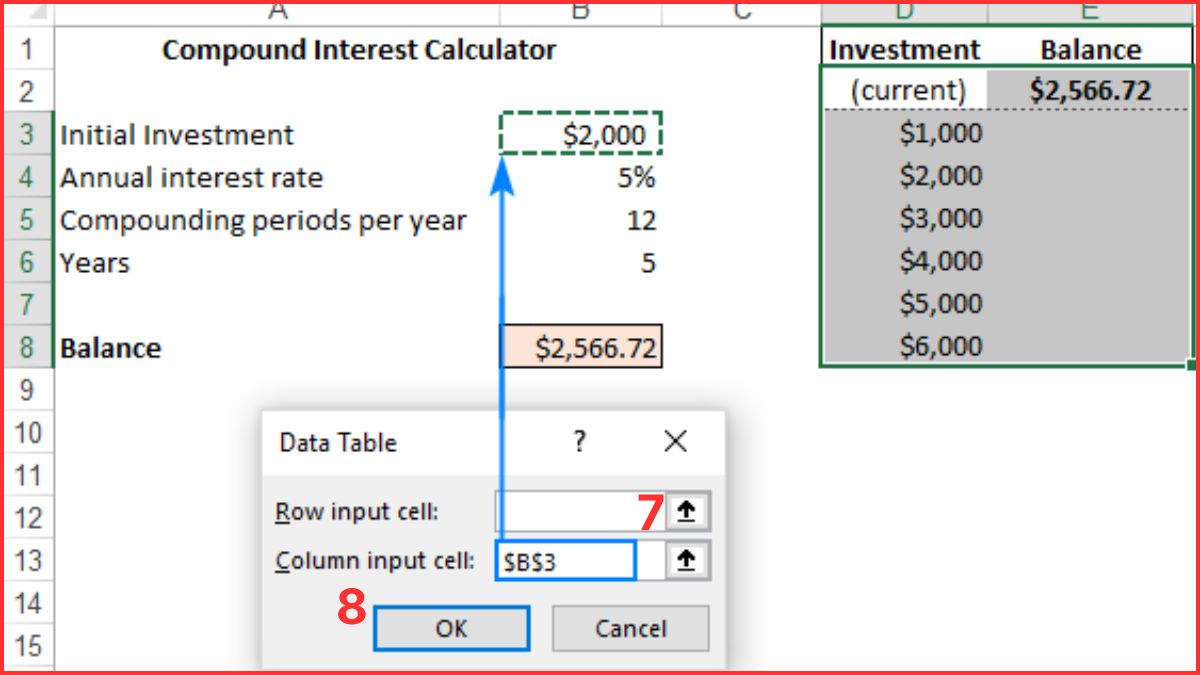Open the Data Table dialog help question mark
Screen dimensions: 1200x675
(578, 441)
